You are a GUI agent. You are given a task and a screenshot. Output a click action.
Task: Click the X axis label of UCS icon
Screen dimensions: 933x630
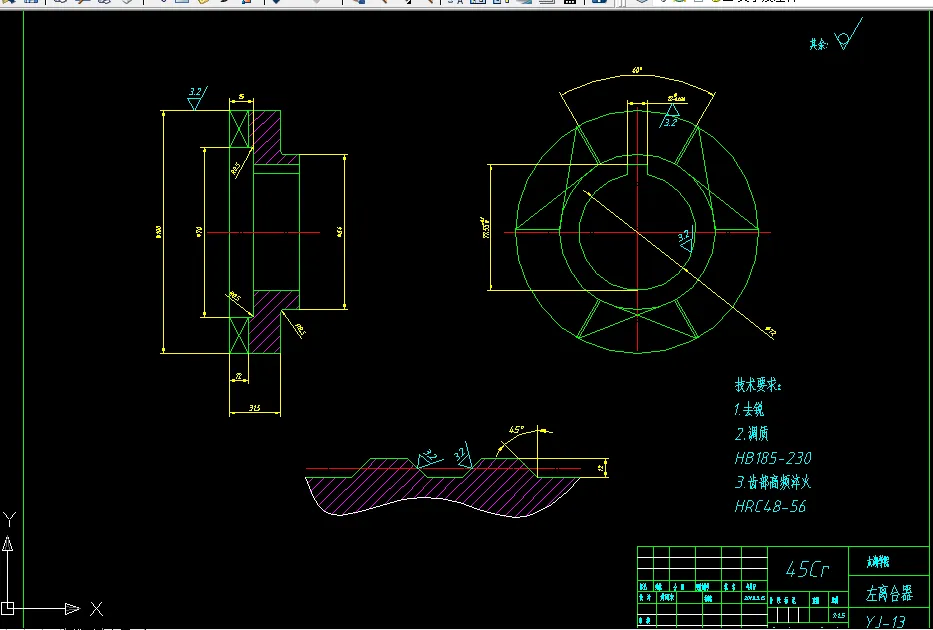click(96, 609)
